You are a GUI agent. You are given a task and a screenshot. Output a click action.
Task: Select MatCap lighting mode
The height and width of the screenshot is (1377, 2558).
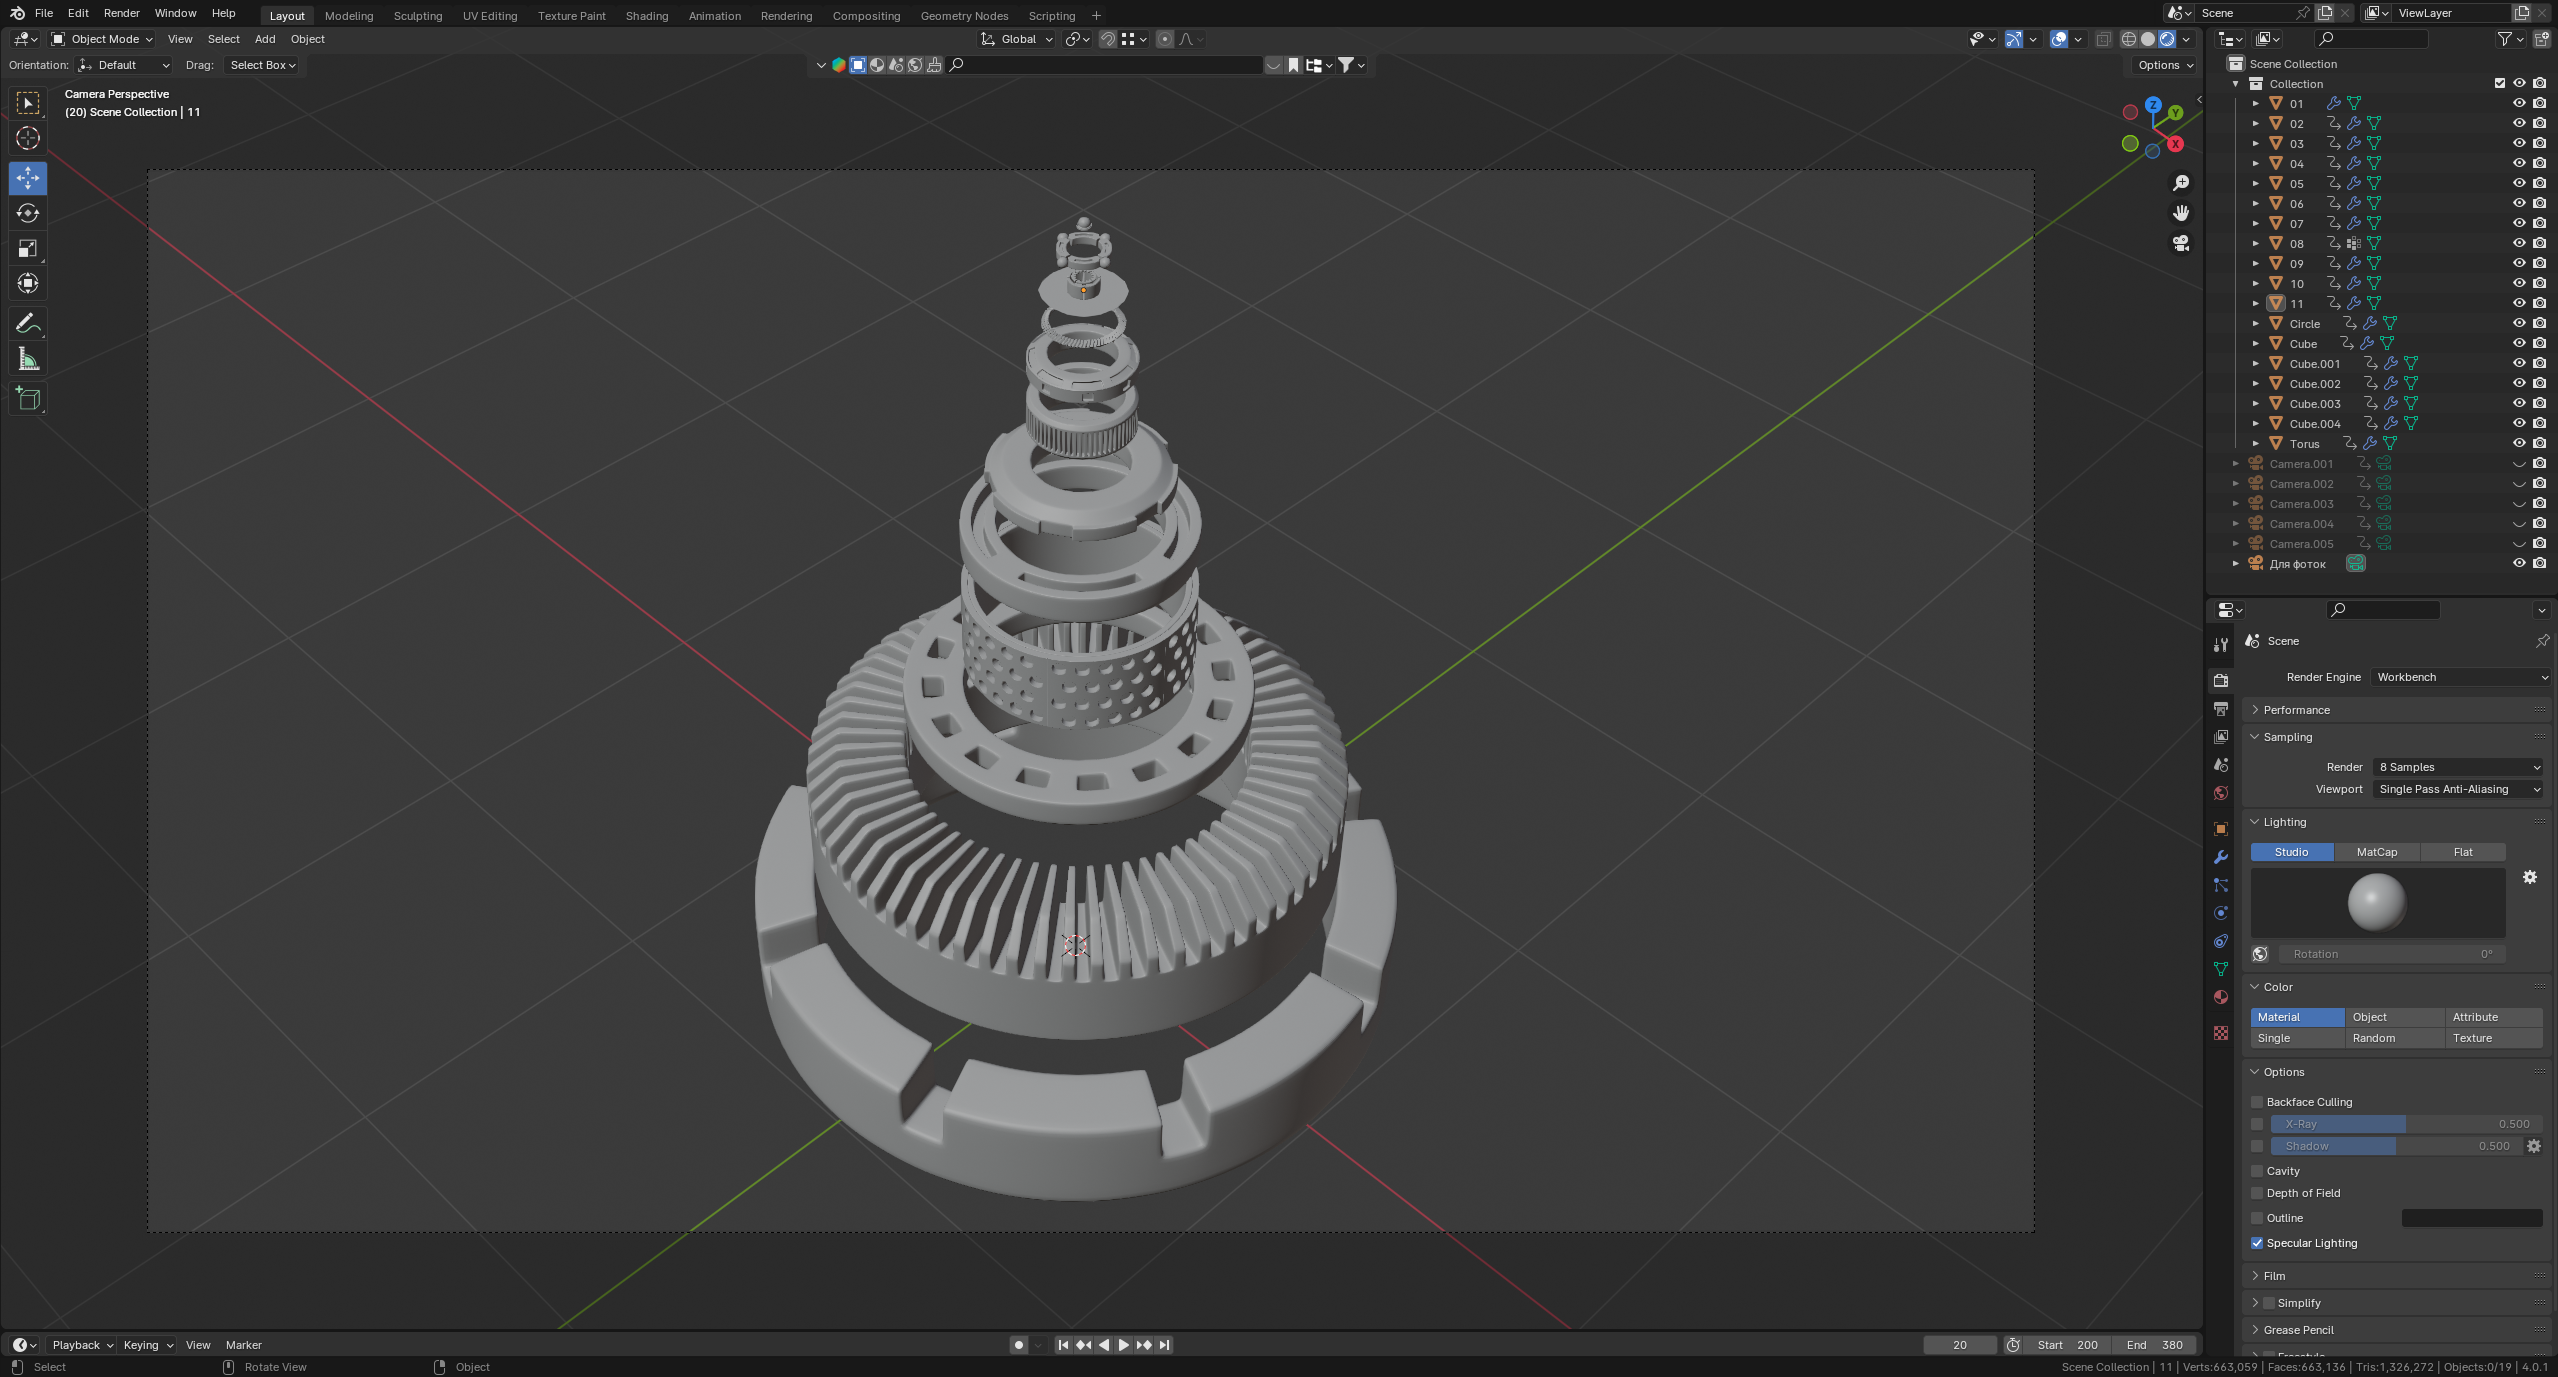[x=2376, y=852]
